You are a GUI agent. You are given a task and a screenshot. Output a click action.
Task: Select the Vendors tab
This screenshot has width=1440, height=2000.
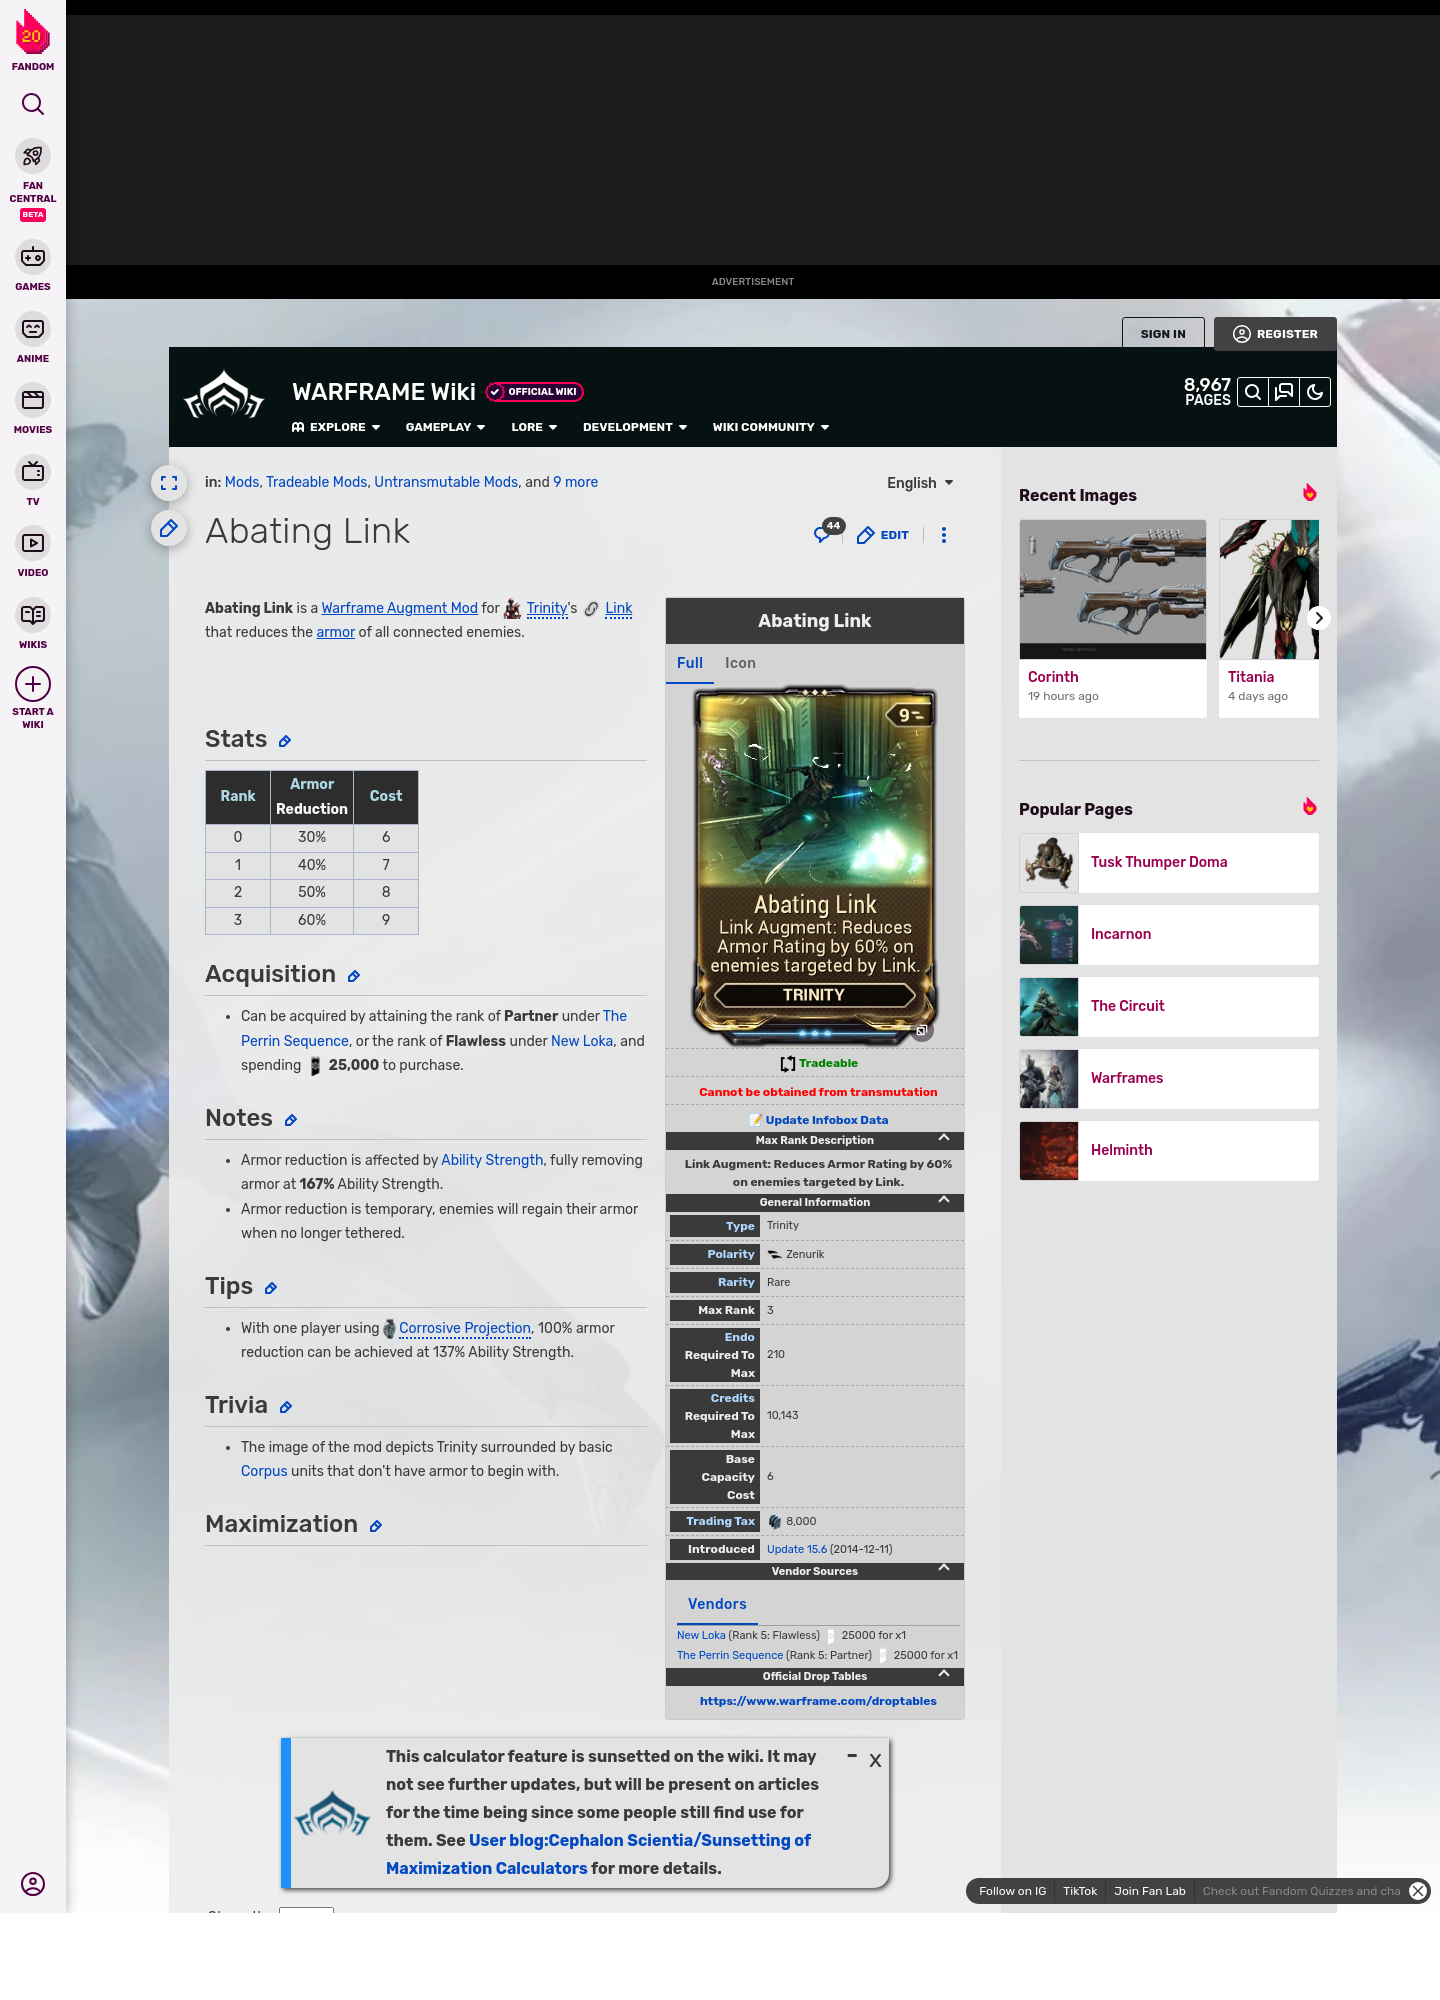[x=717, y=1604]
